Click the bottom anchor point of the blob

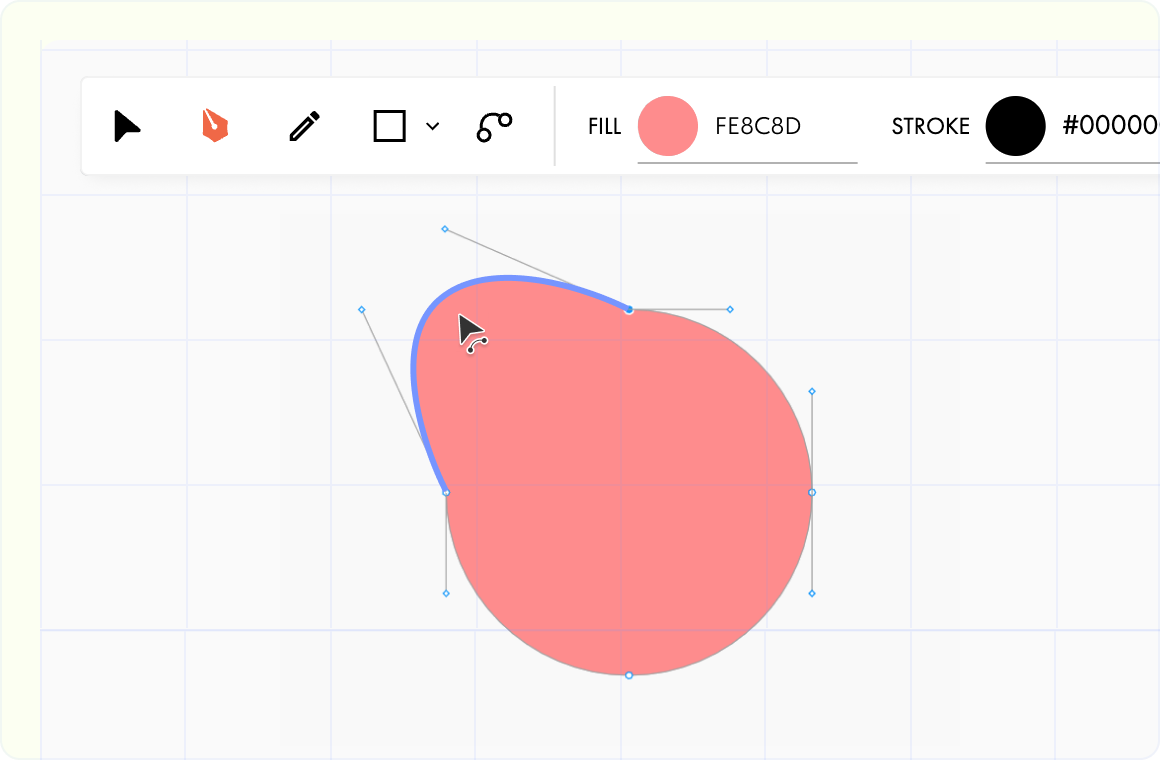pos(629,675)
